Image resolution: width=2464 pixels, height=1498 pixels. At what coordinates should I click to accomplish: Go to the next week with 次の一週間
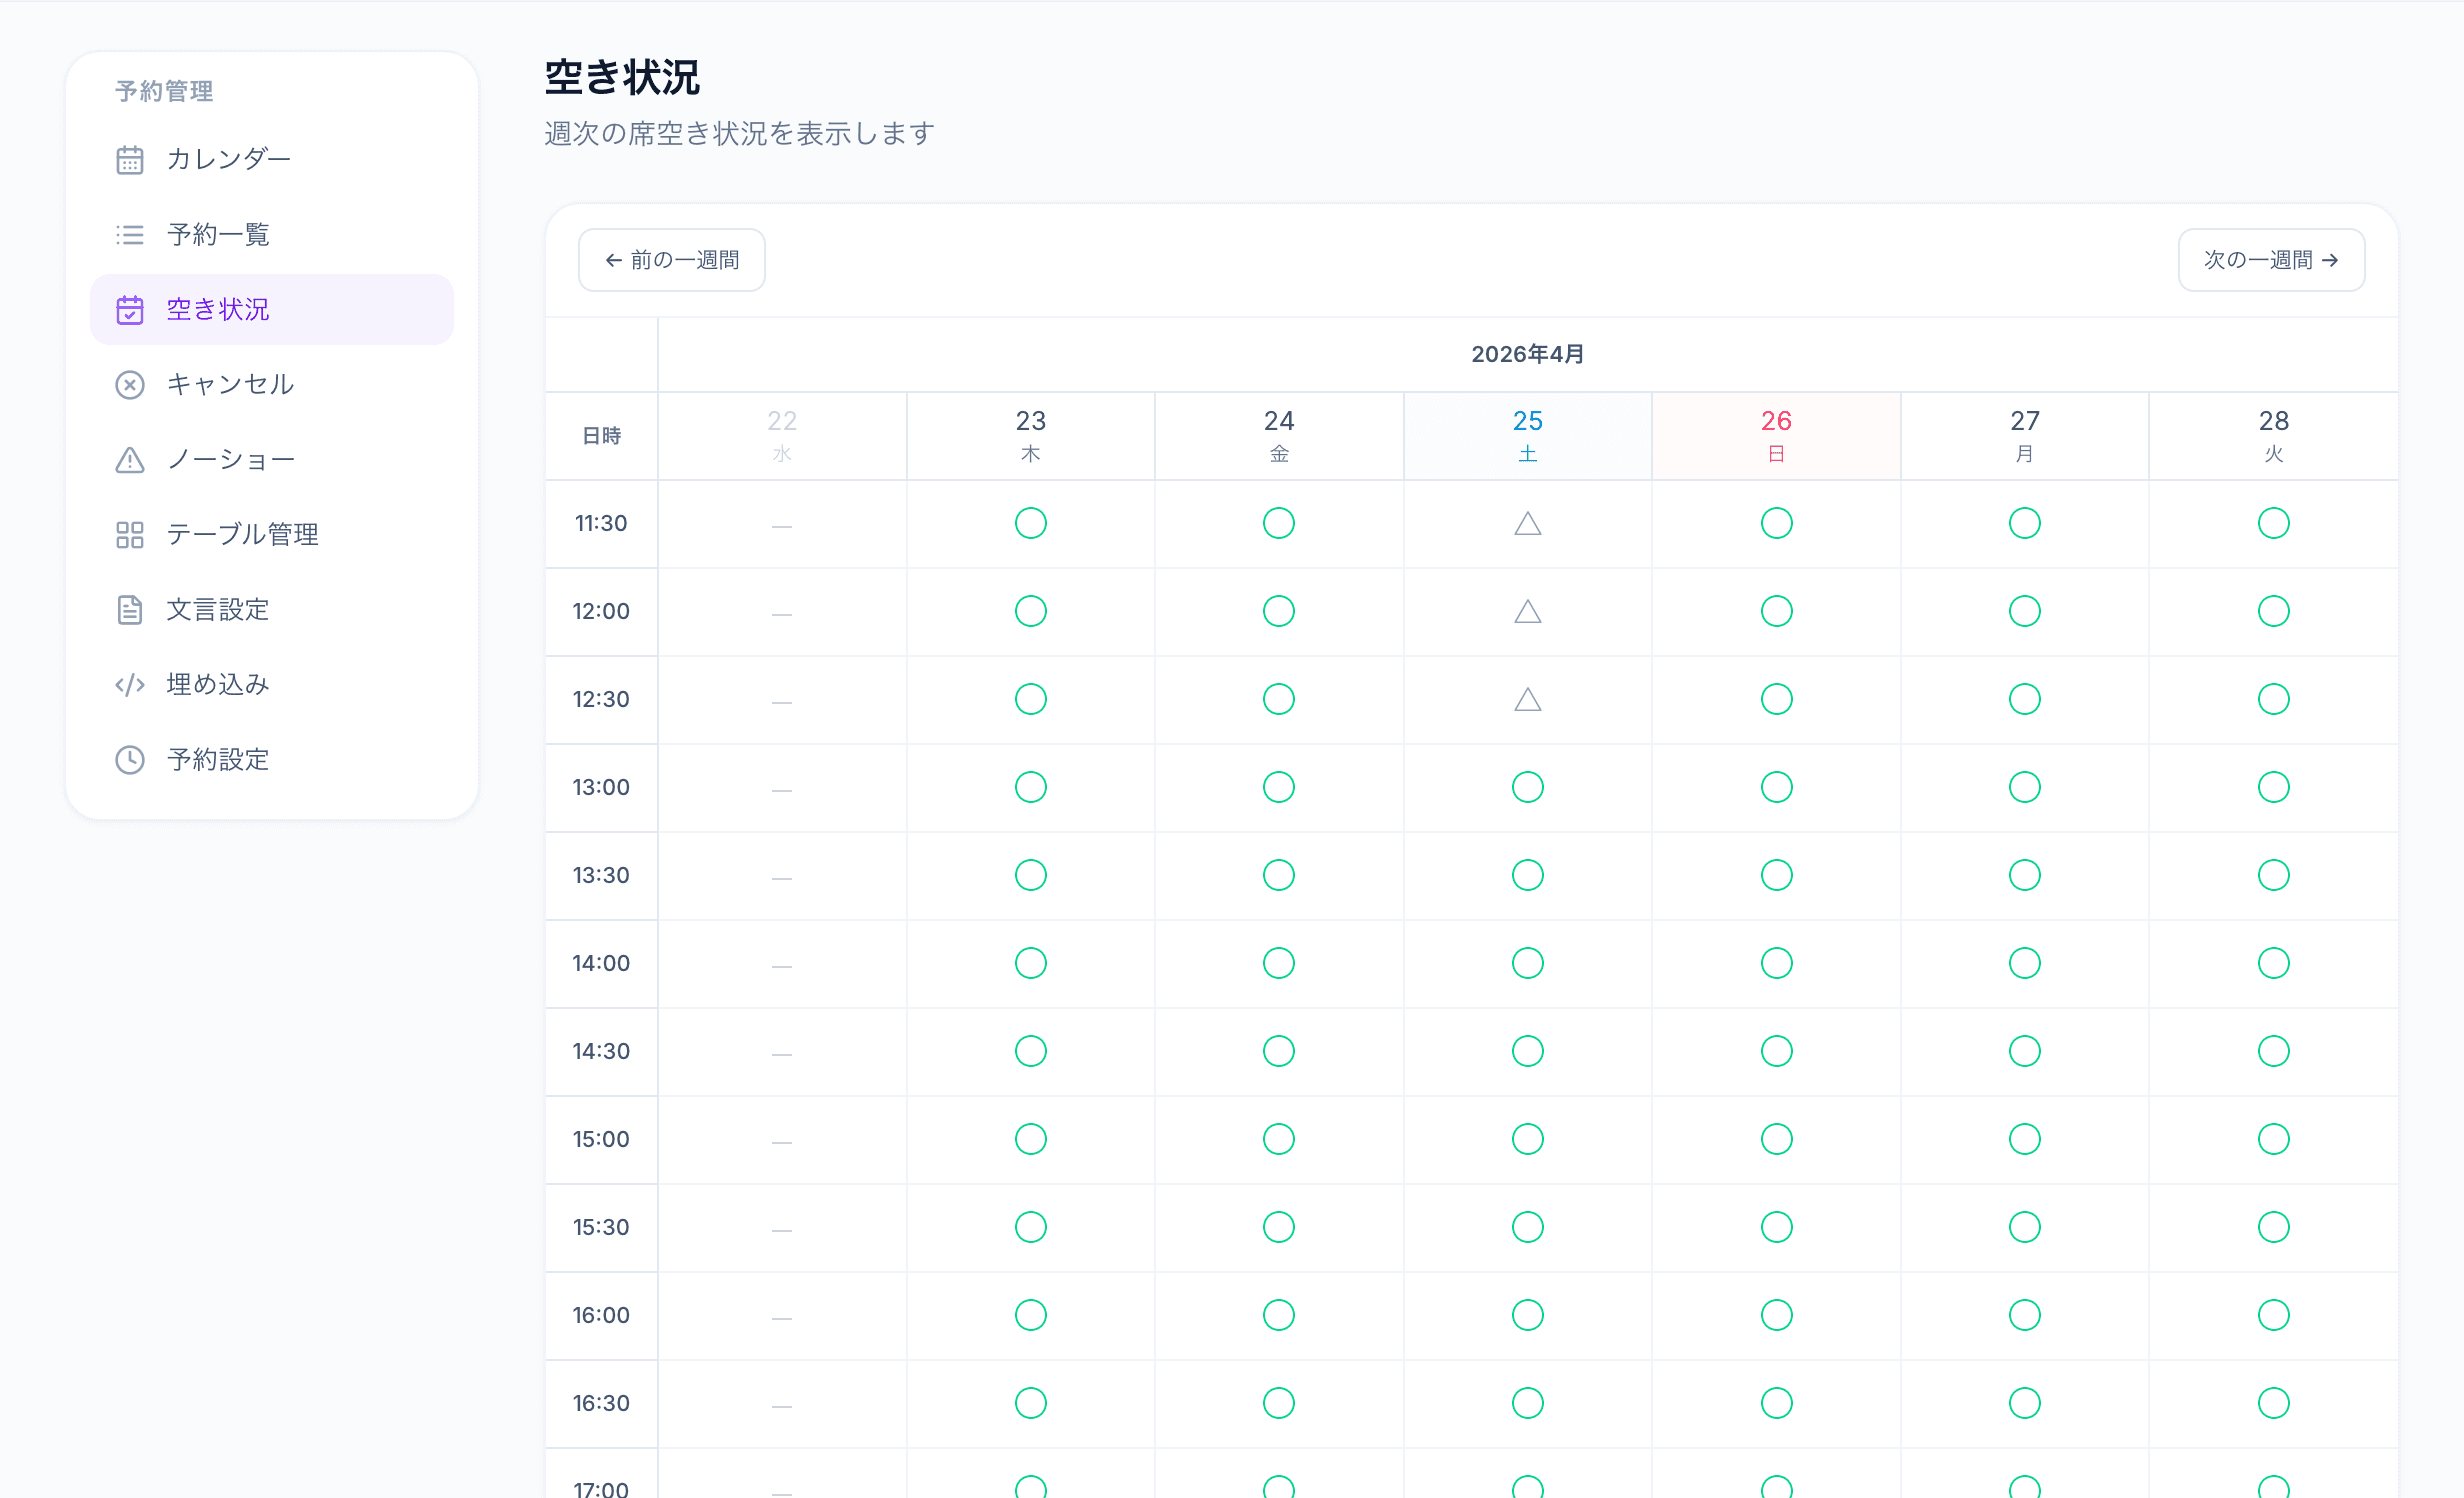[x=2271, y=260]
